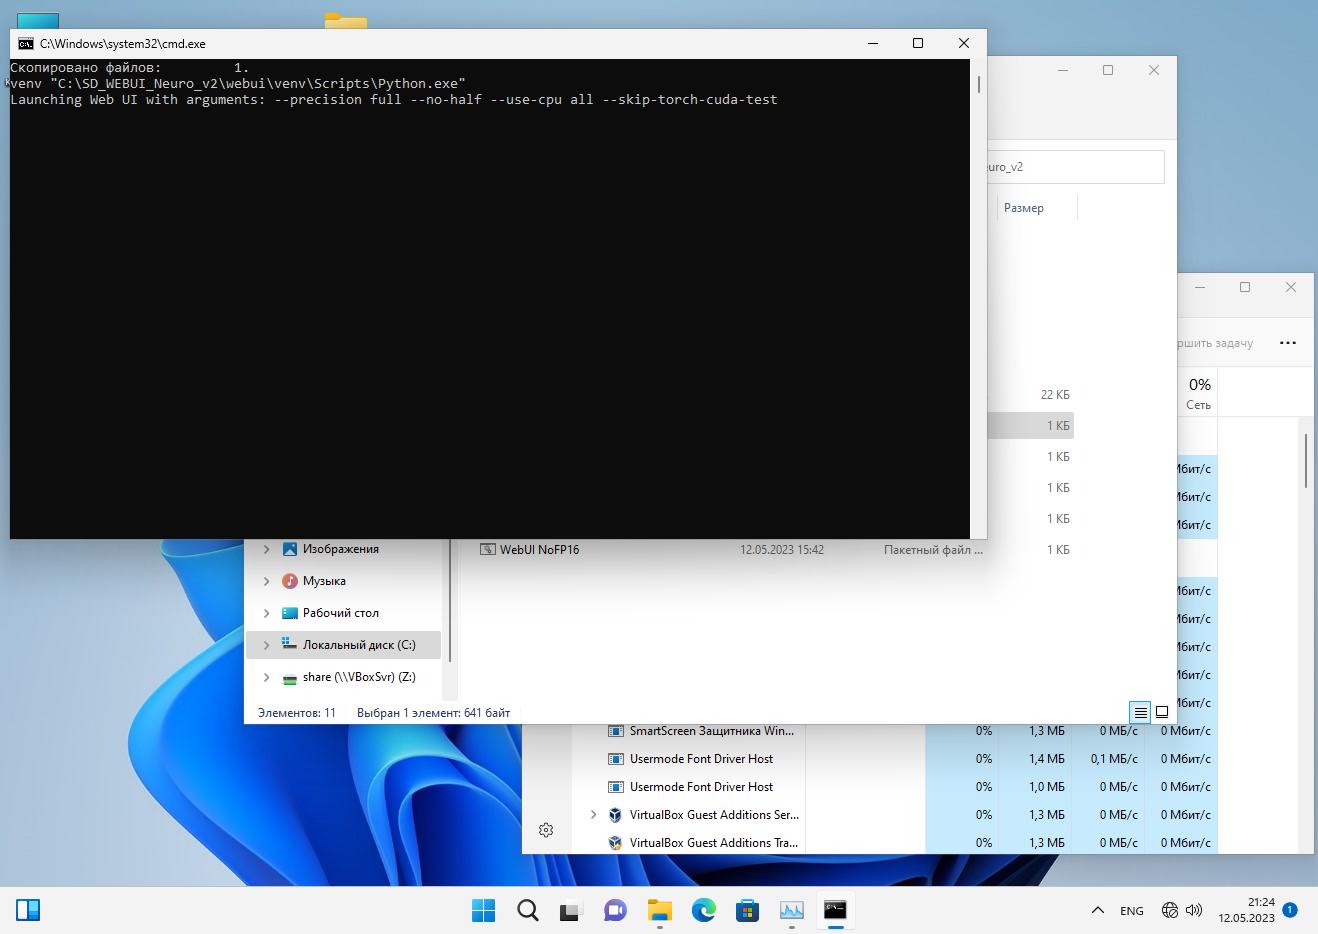Click the command prompt vertical scrollbar
This screenshot has width=1318, height=934.
[978, 300]
